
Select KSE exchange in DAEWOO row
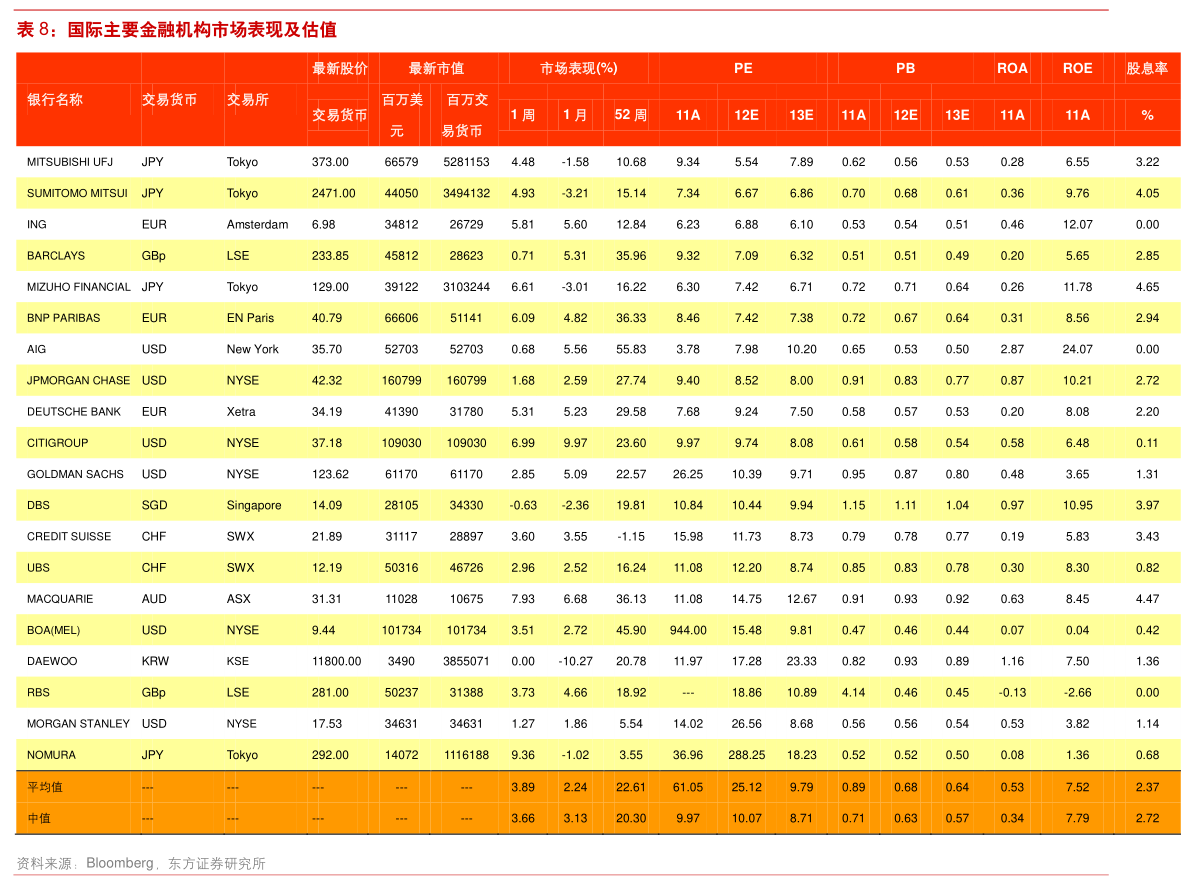(x=238, y=661)
